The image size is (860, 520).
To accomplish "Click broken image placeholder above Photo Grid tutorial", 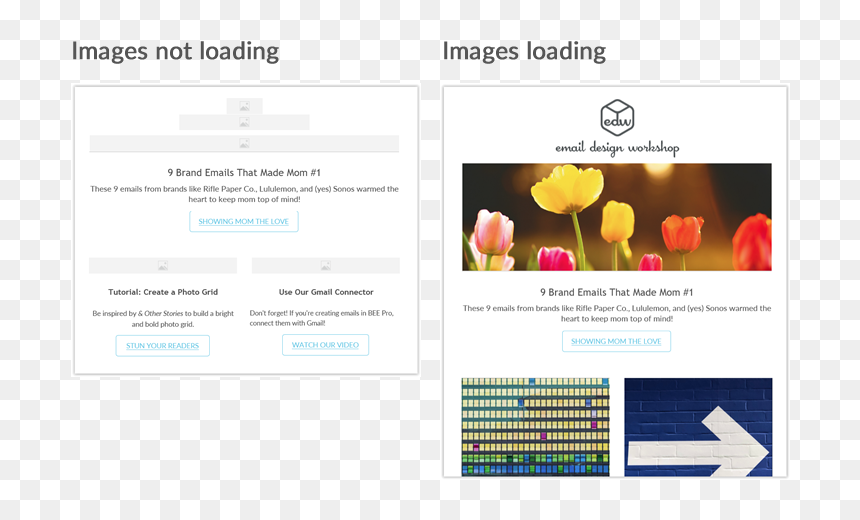I will pyautogui.click(x=163, y=265).
